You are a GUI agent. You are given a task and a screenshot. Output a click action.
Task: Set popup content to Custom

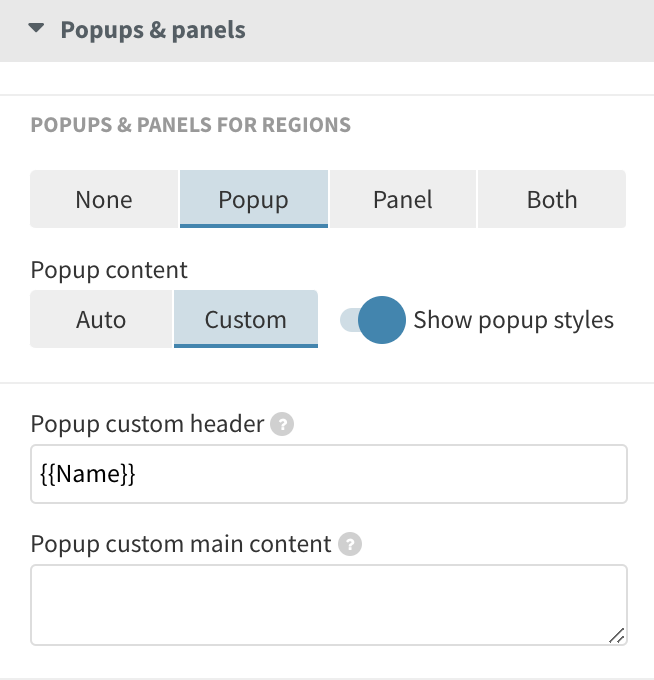point(246,320)
